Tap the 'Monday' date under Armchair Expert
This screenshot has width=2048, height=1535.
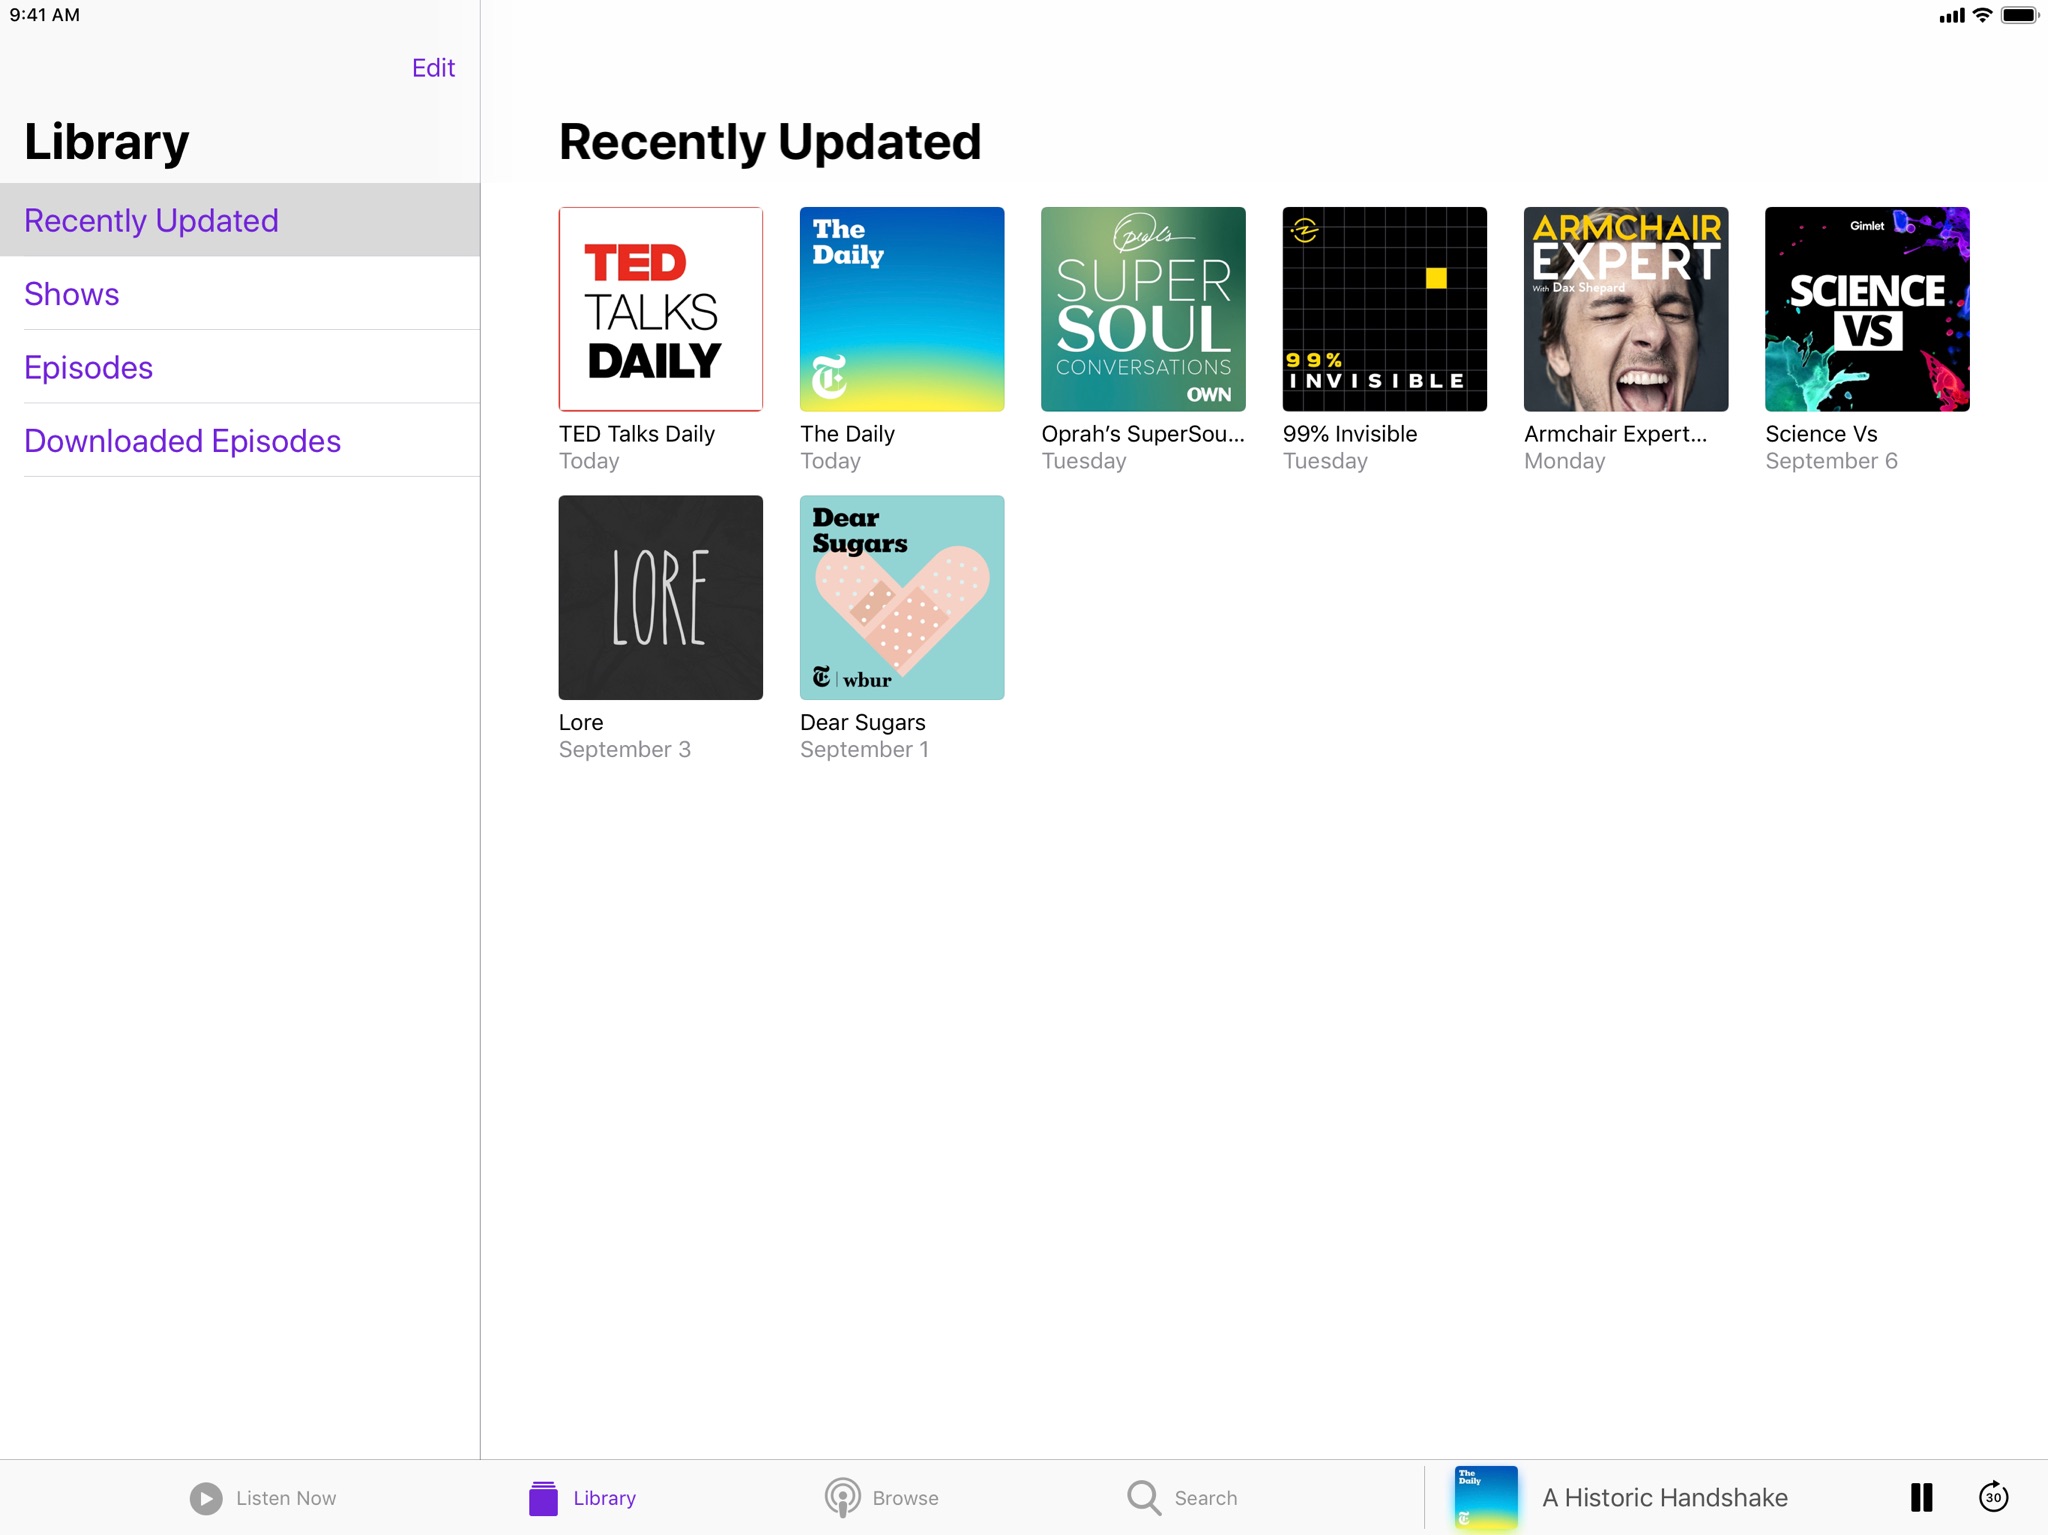[x=1564, y=461]
